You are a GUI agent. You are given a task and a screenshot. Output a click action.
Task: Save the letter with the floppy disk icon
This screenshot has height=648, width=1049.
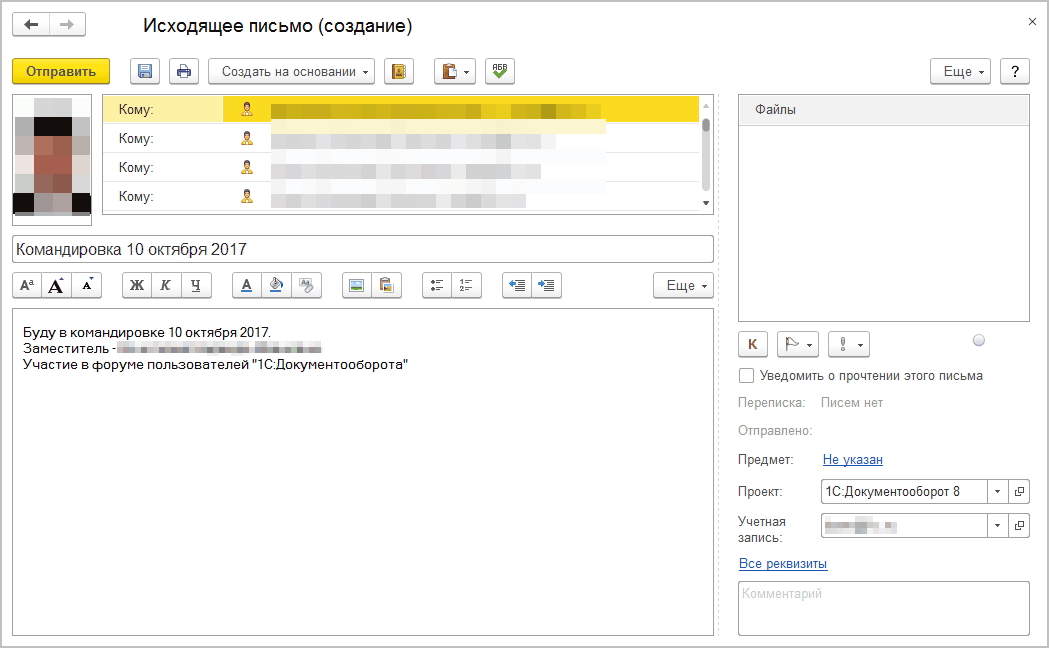pos(145,72)
